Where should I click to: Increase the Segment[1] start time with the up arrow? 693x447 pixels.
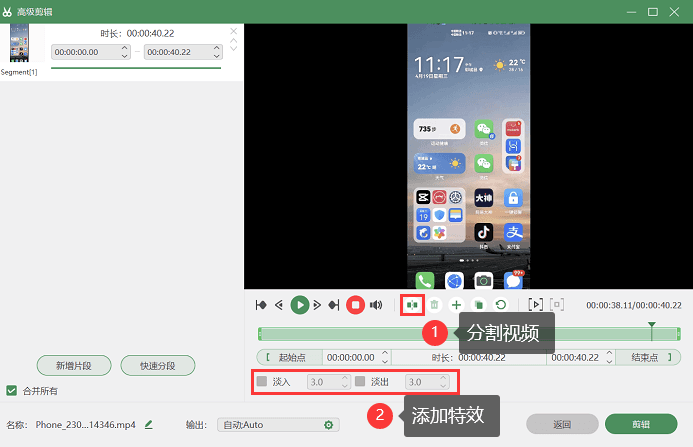pos(125,48)
